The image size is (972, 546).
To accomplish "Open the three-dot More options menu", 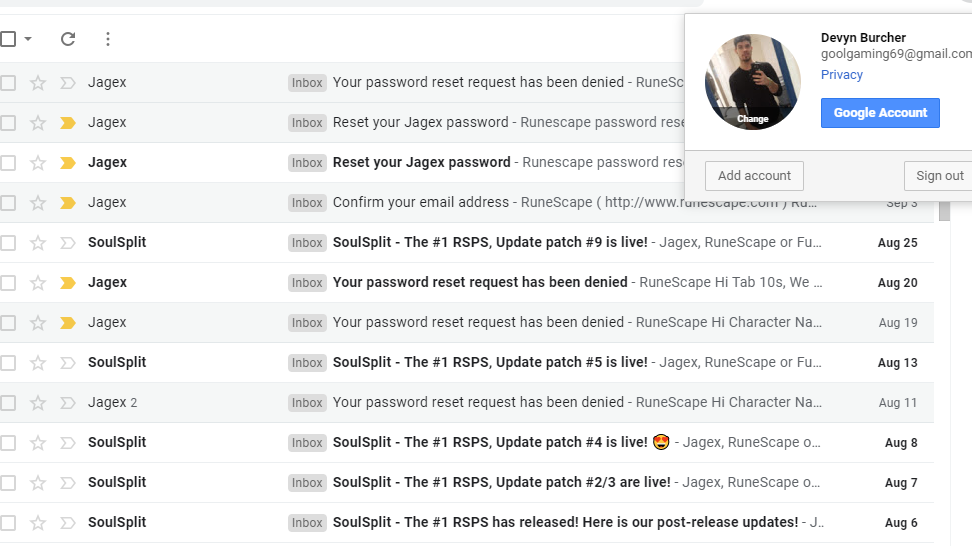I will click(108, 39).
